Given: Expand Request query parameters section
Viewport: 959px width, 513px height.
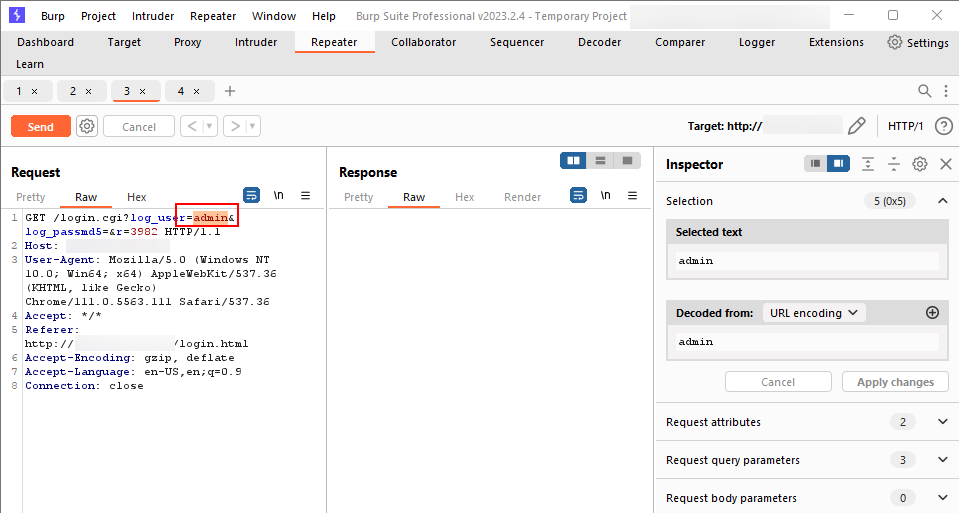Looking at the screenshot, I should point(942,459).
